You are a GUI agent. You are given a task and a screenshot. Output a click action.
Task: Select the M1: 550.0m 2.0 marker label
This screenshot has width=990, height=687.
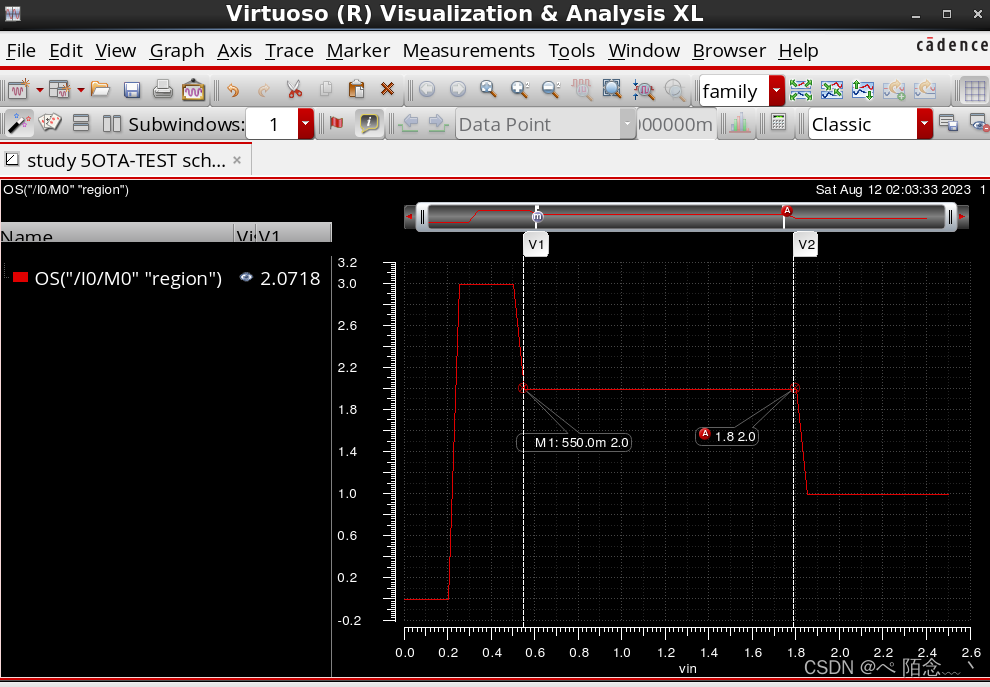(575, 442)
